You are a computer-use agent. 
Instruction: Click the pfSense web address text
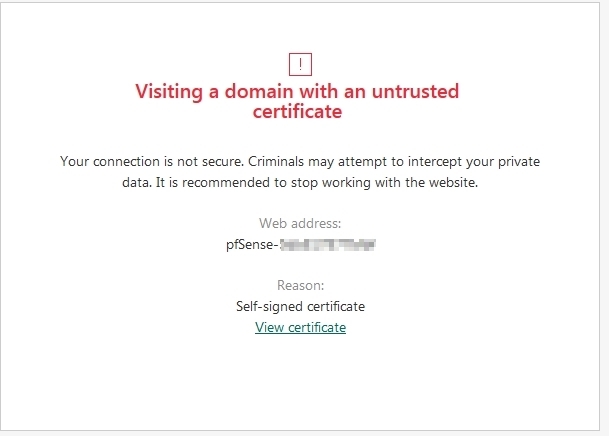(300, 244)
